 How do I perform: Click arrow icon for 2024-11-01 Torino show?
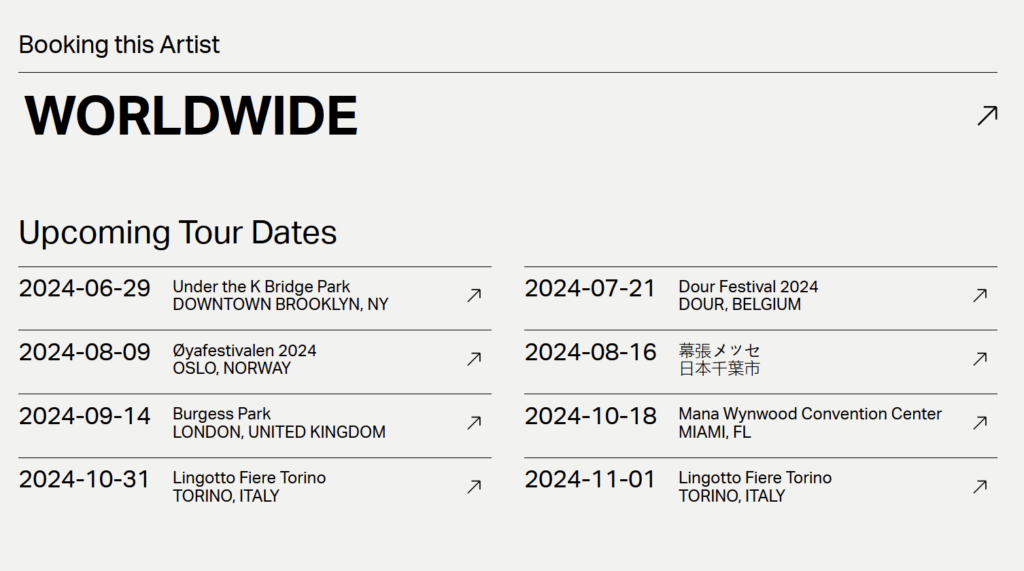(x=980, y=486)
